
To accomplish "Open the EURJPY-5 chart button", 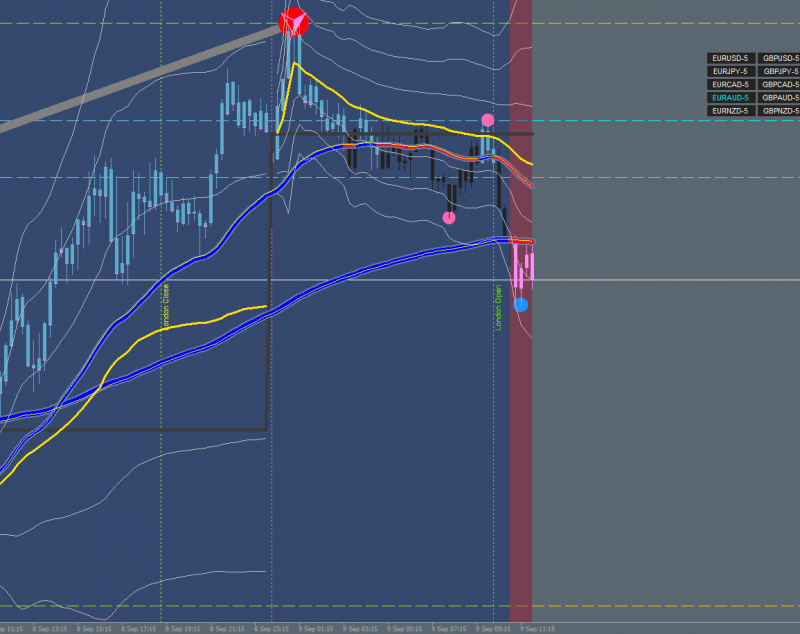I will point(731,71).
